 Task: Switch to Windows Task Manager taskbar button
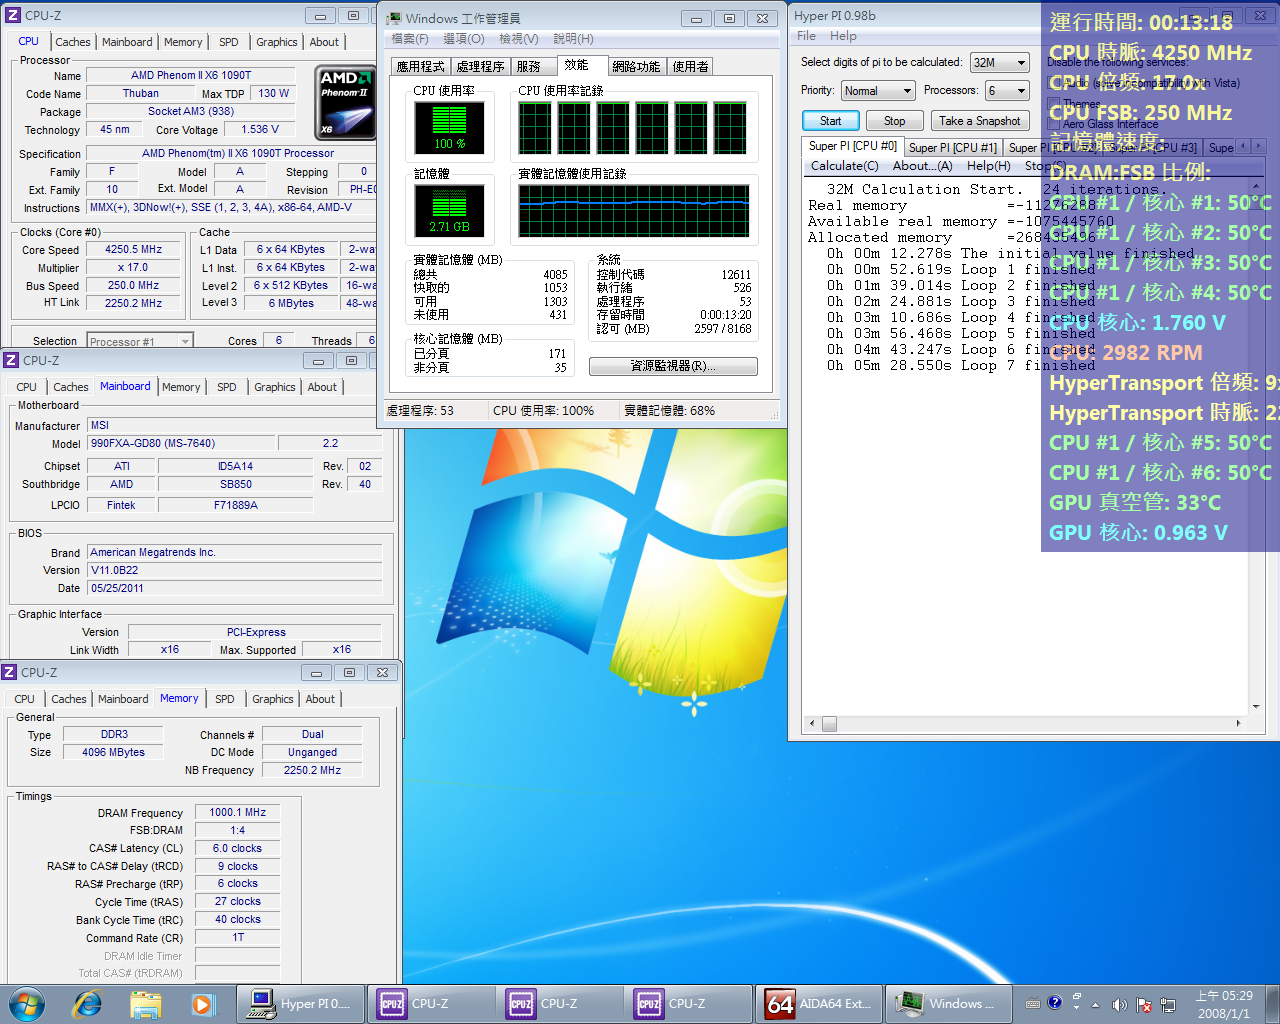click(947, 1004)
